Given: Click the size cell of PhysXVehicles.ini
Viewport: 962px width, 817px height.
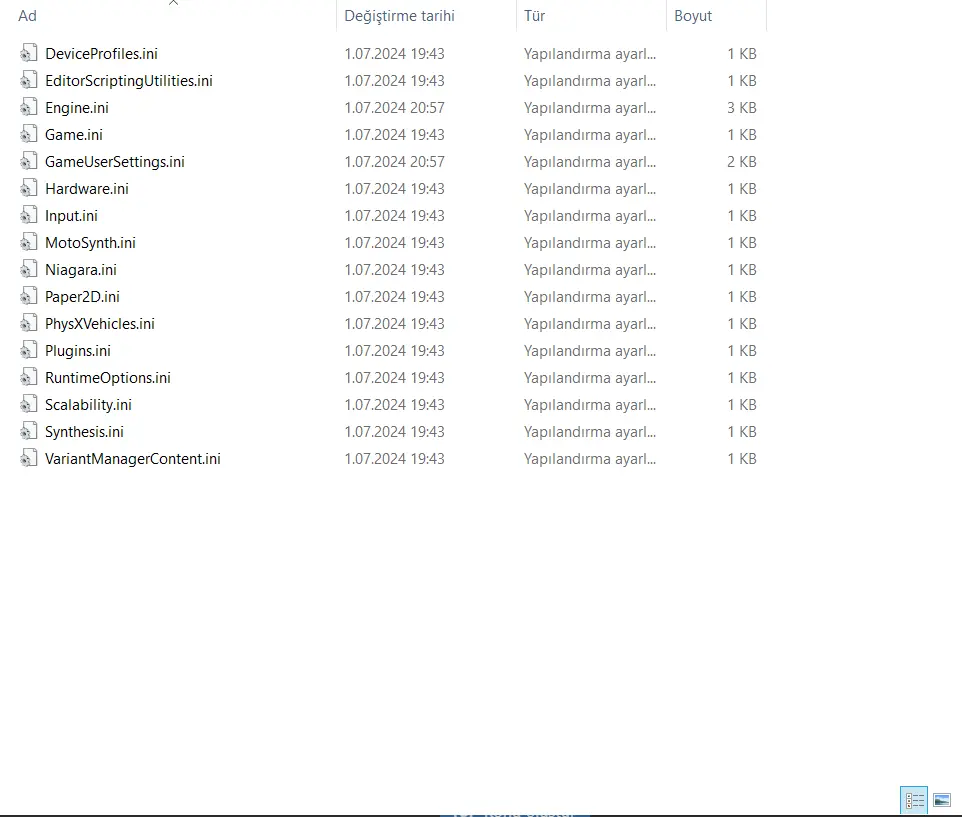Looking at the screenshot, I should [x=742, y=324].
